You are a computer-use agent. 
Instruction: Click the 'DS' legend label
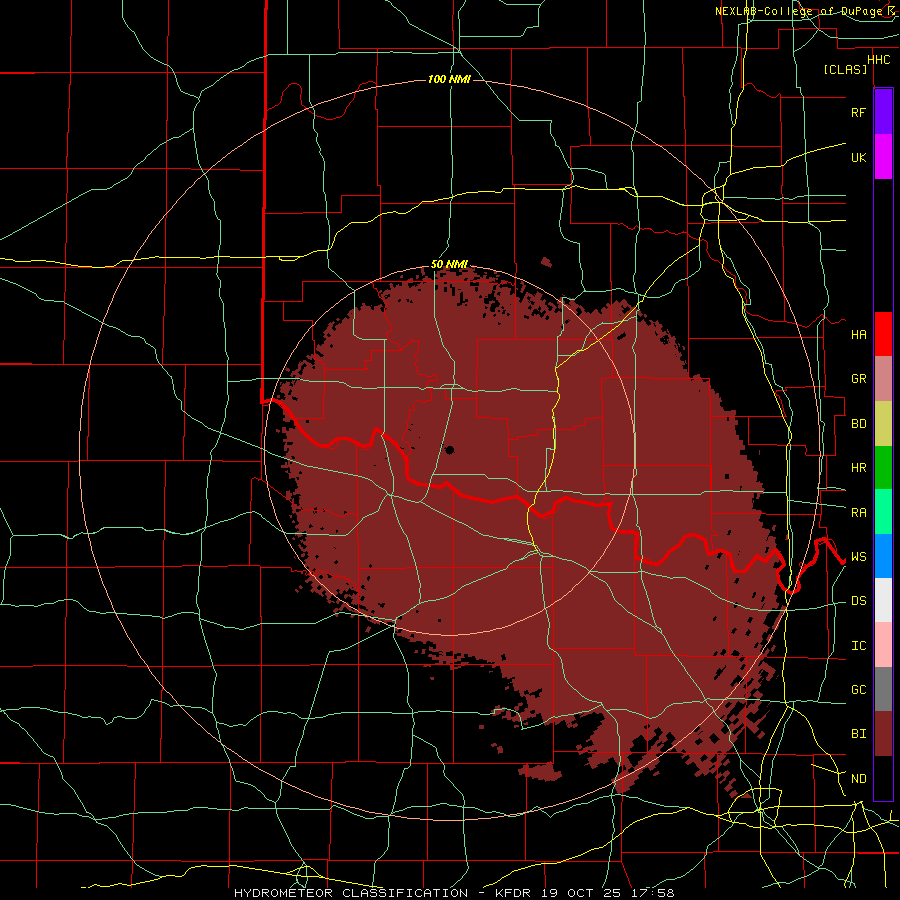coord(858,601)
